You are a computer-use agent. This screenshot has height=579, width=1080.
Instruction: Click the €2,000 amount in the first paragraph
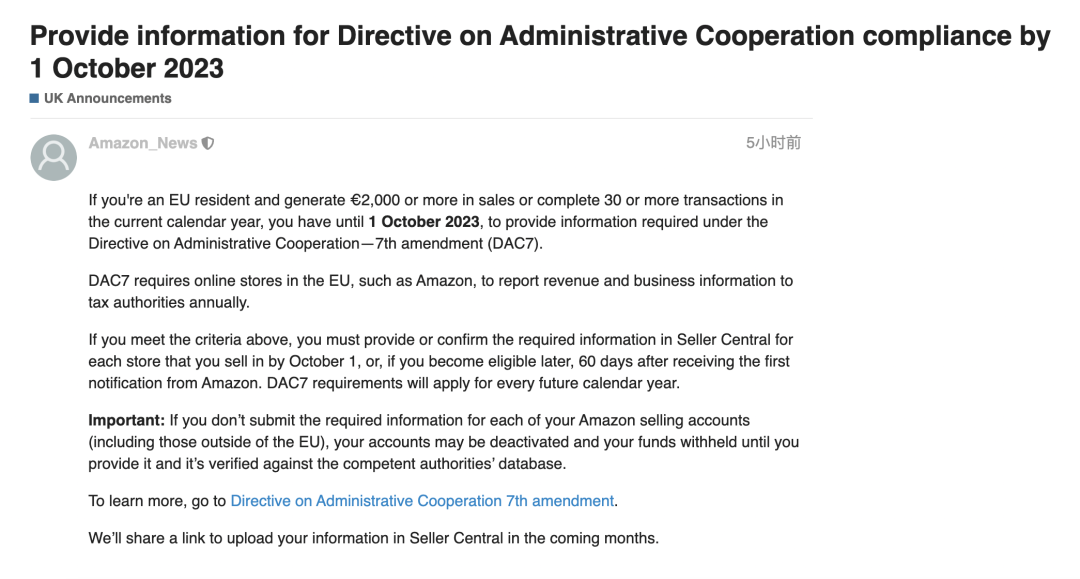(x=375, y=200)
